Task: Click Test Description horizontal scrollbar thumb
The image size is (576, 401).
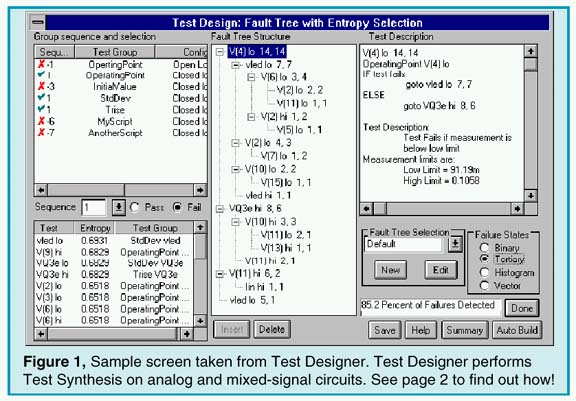Action: coord(380,209)
